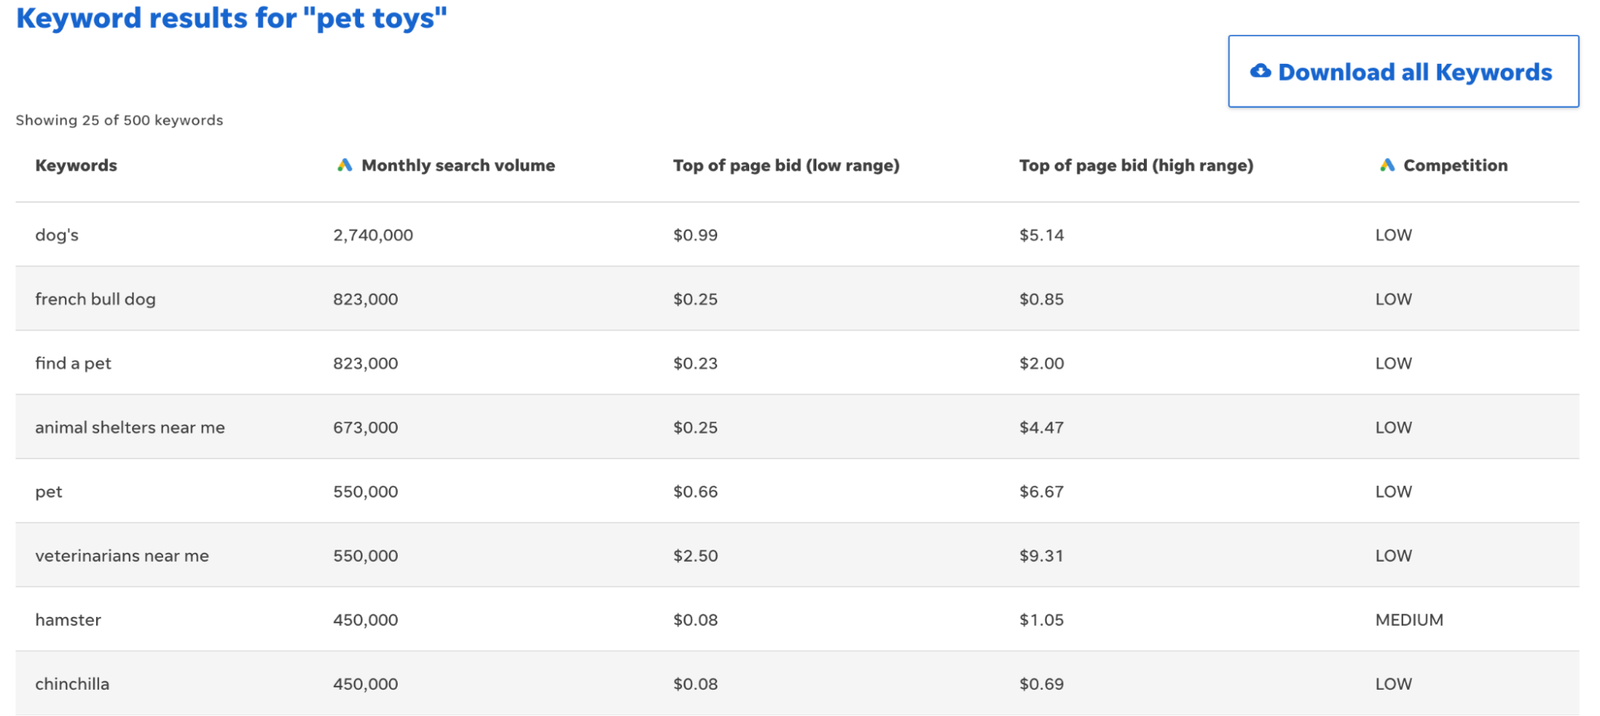1600x716 pixels.
Task: Click the pet search volume 550,000
Action: (x=365, y=491)
